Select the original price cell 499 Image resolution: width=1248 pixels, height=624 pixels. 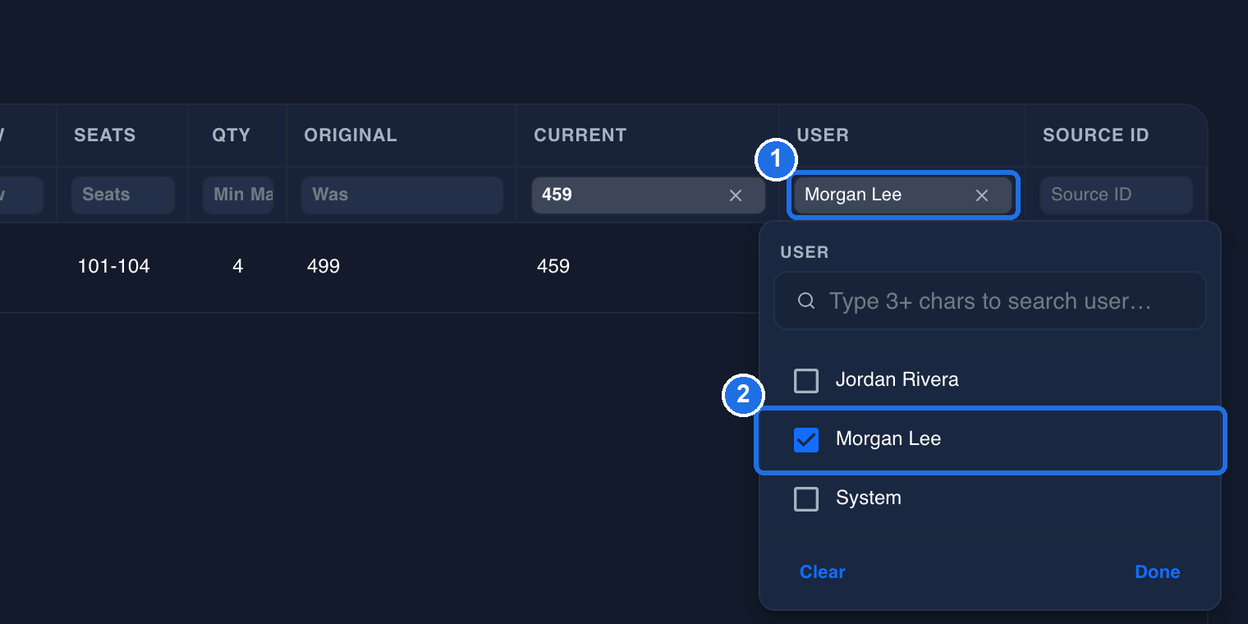pos(324,266)
